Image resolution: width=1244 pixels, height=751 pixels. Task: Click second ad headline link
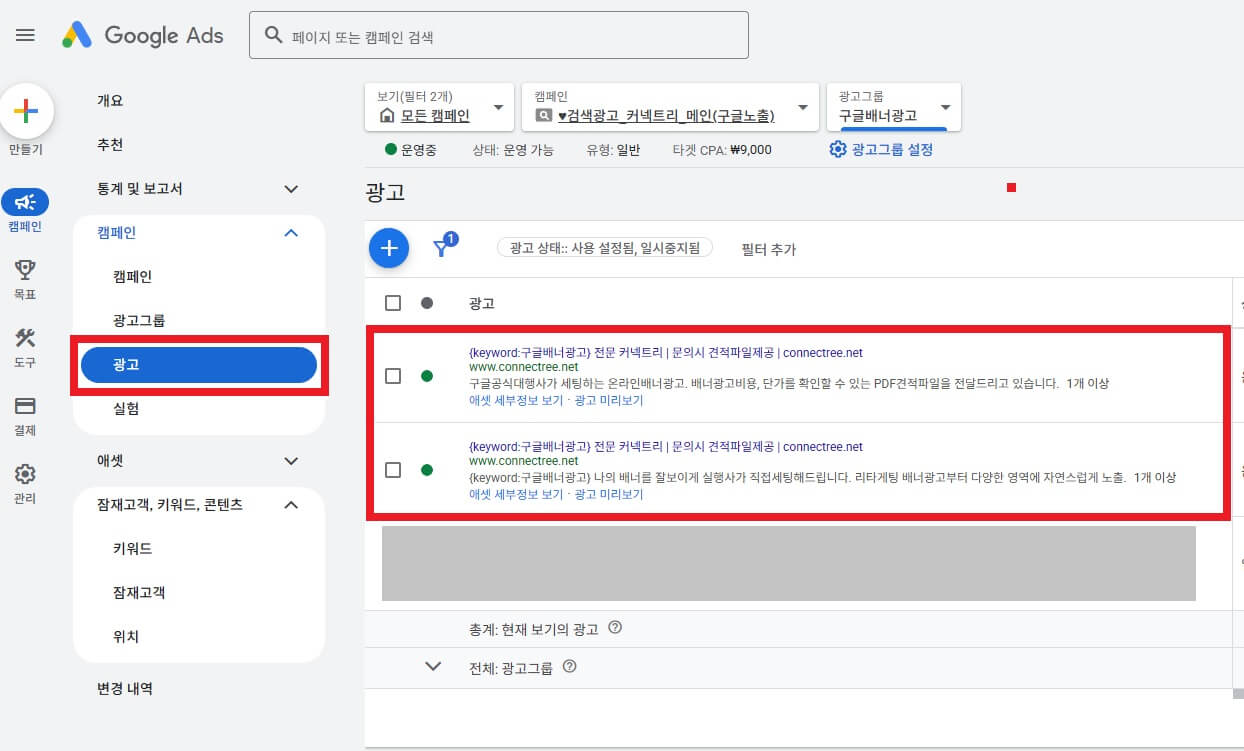pos(665,447)
